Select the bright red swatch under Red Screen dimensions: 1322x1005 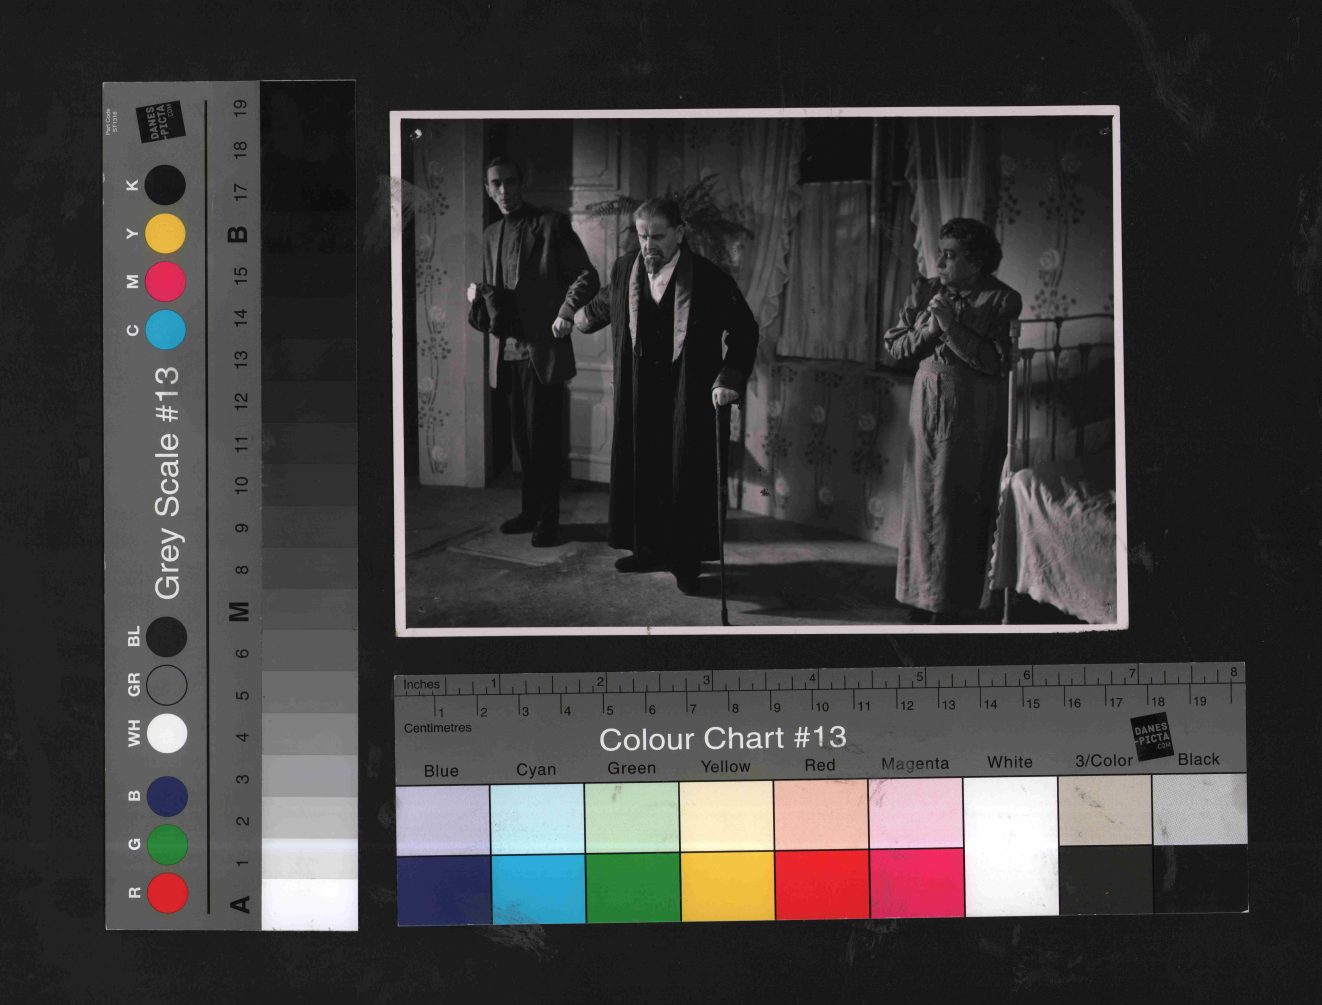click(x=821, y=885)
